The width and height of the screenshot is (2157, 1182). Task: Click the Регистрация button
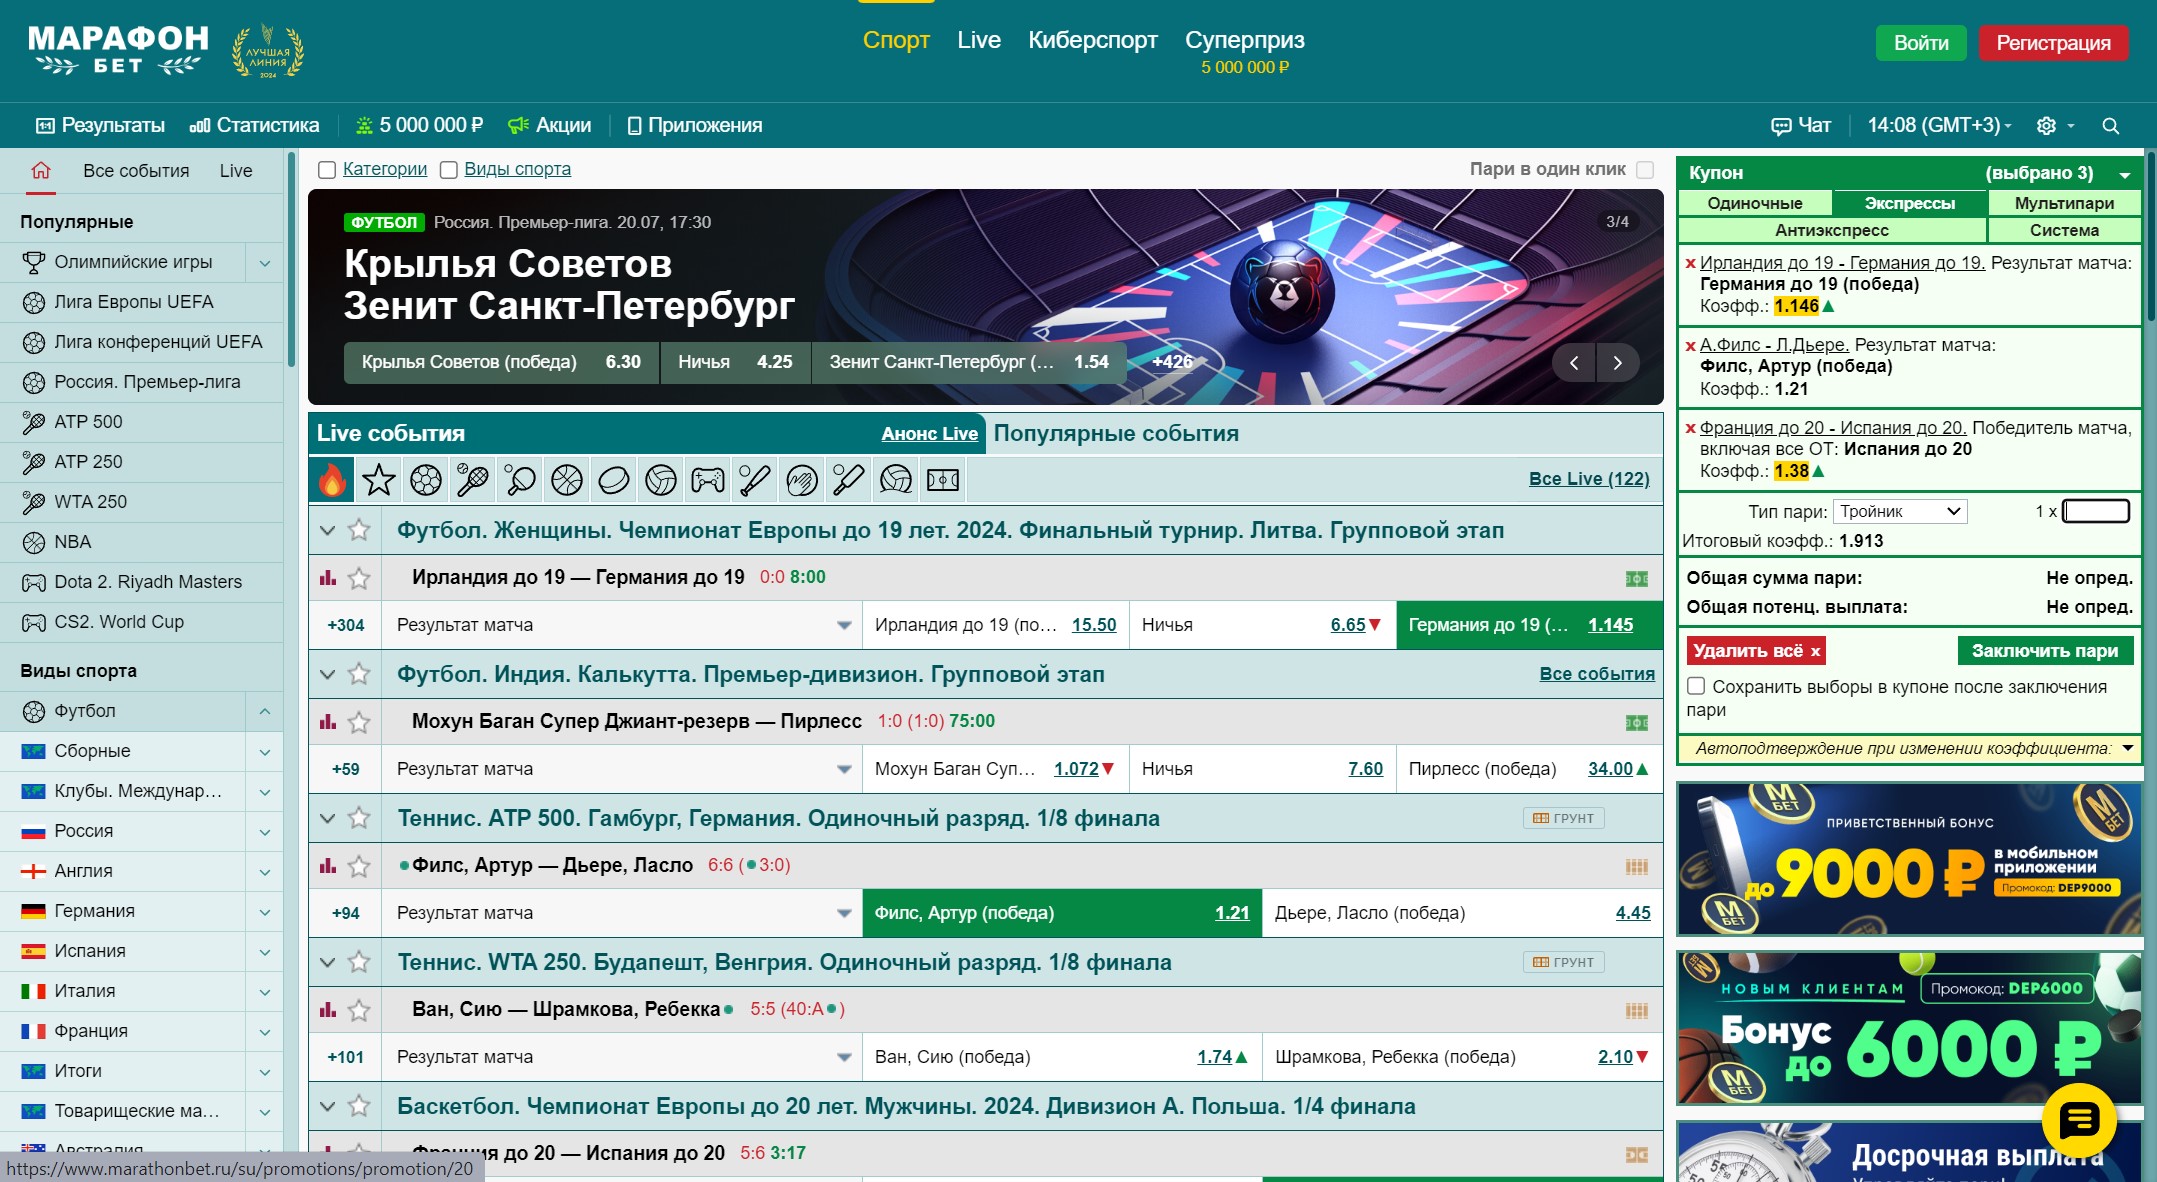tap(2052, 43)
